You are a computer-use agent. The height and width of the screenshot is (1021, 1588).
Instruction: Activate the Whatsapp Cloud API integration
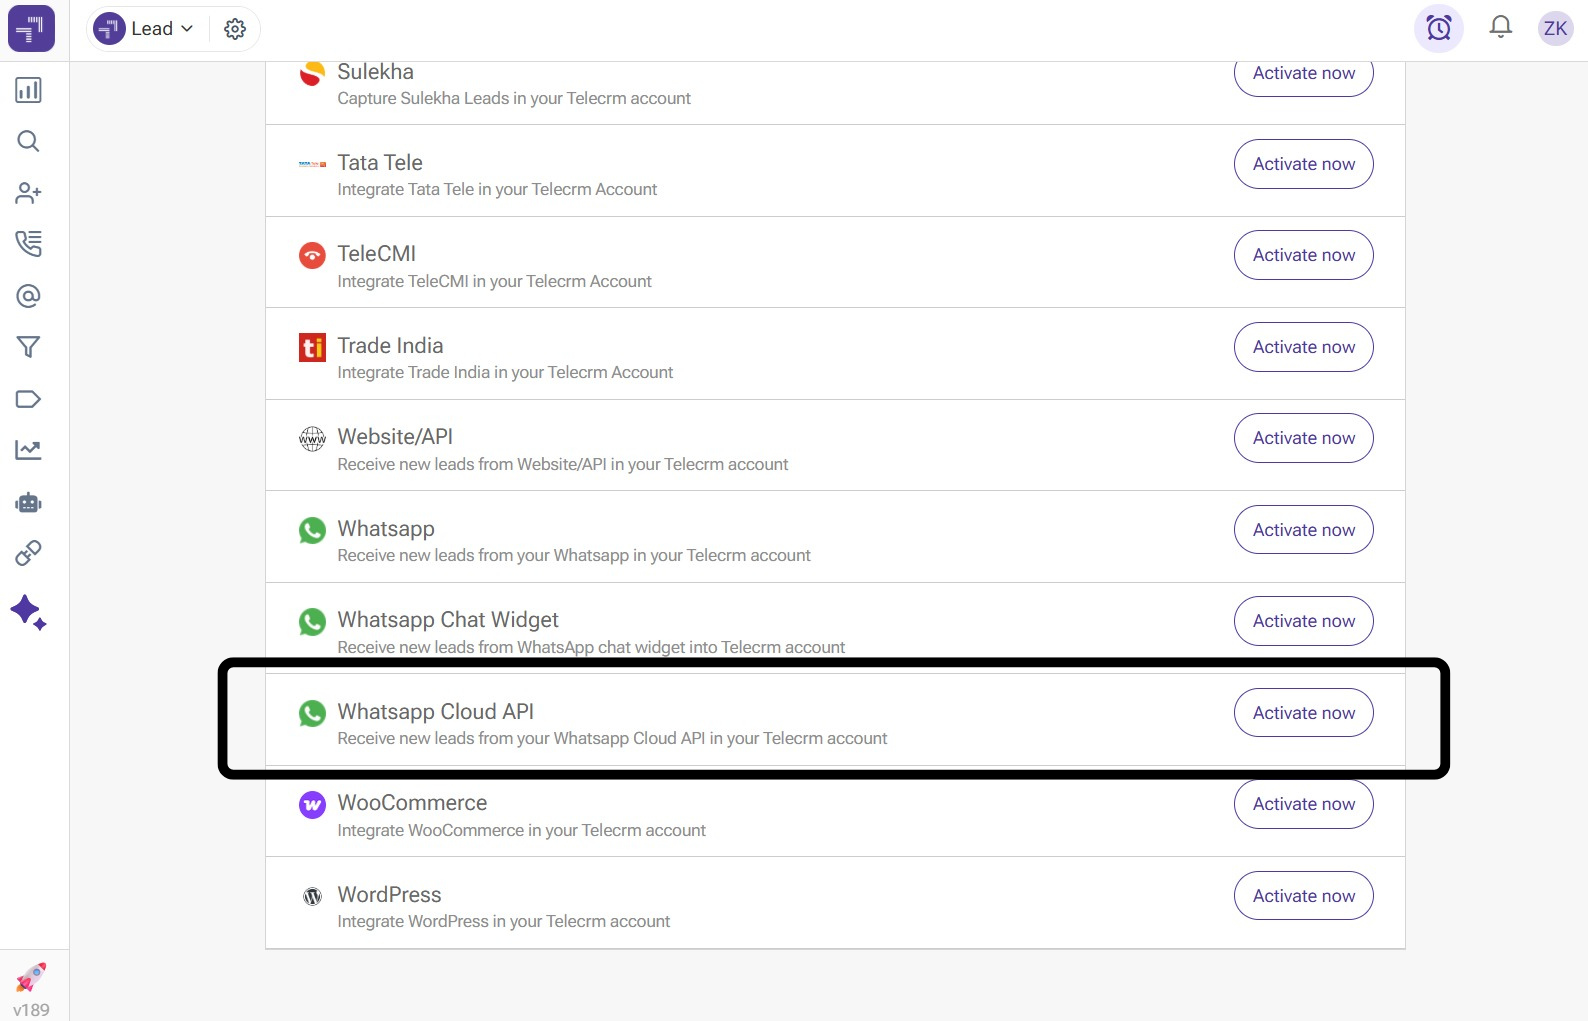coord(1303,713)
